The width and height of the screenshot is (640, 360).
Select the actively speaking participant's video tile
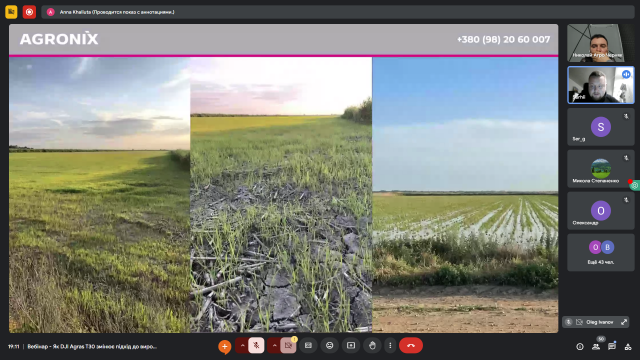(601, 85)
